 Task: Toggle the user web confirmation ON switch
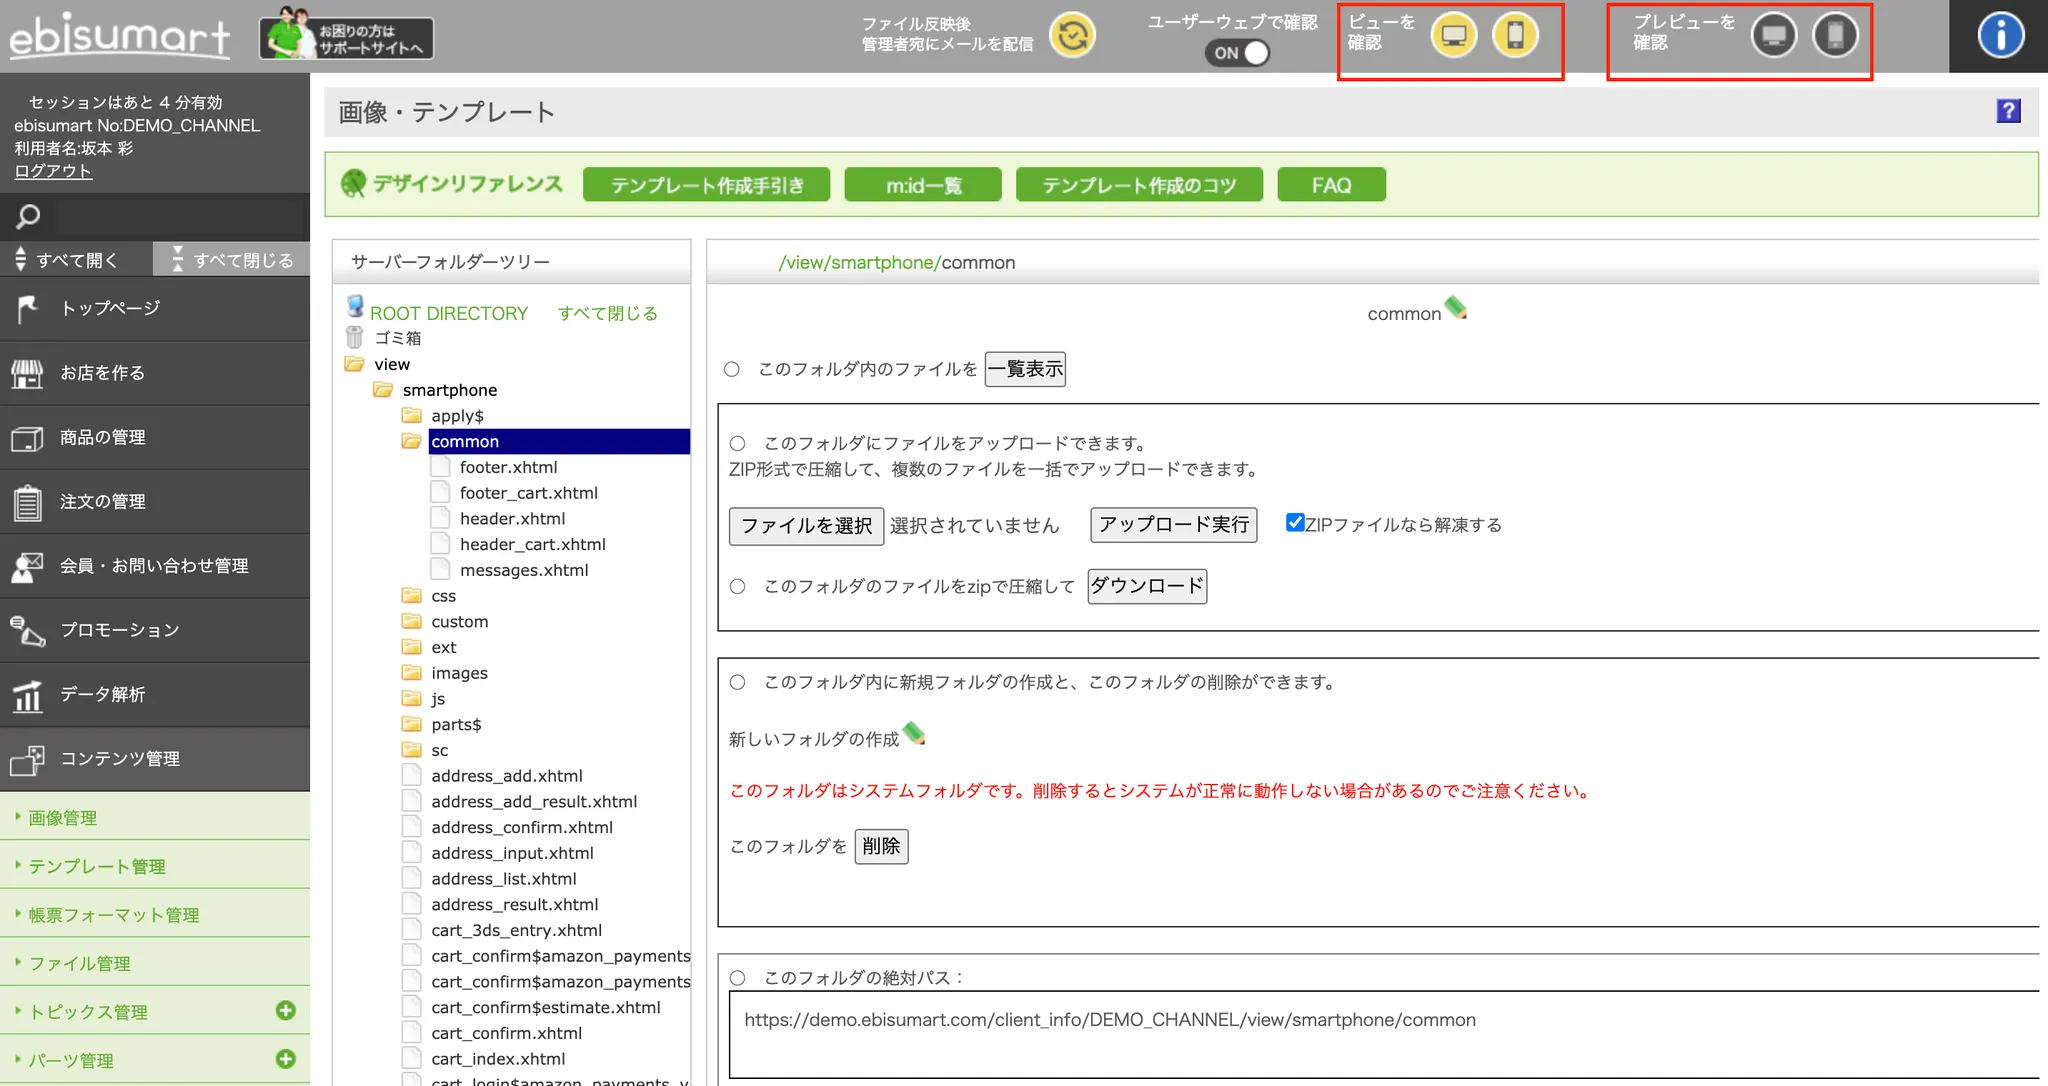pos(1238,53)
